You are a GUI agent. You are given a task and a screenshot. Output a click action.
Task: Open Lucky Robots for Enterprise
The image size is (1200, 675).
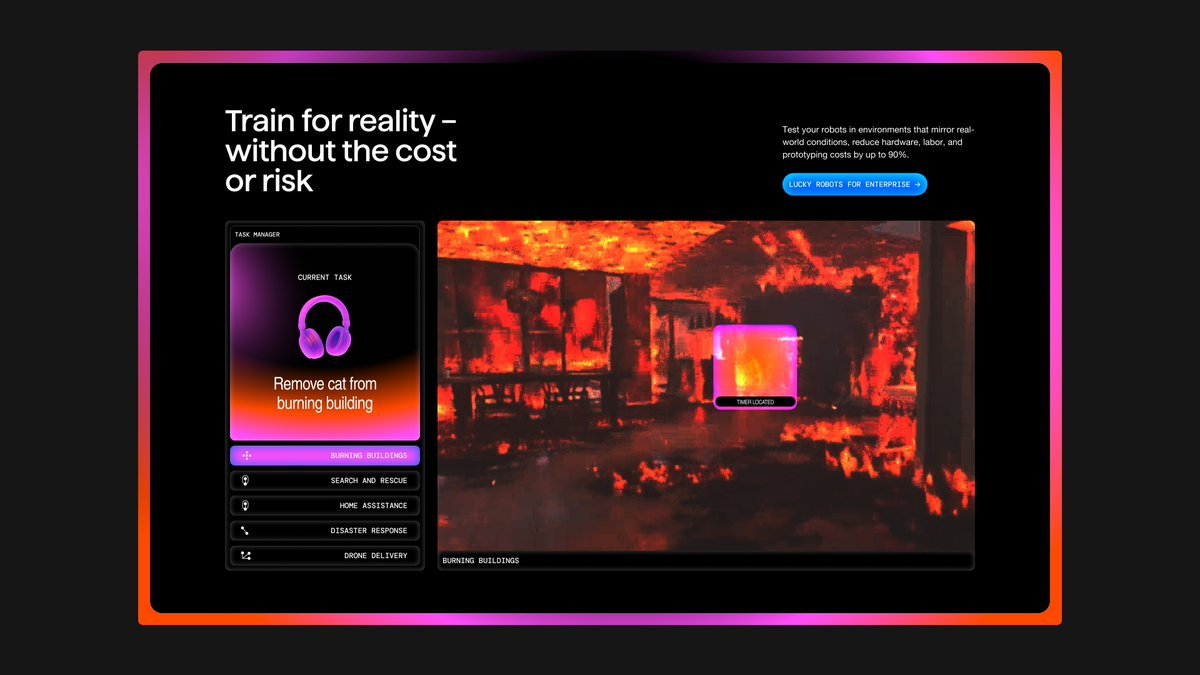(853, 184)
